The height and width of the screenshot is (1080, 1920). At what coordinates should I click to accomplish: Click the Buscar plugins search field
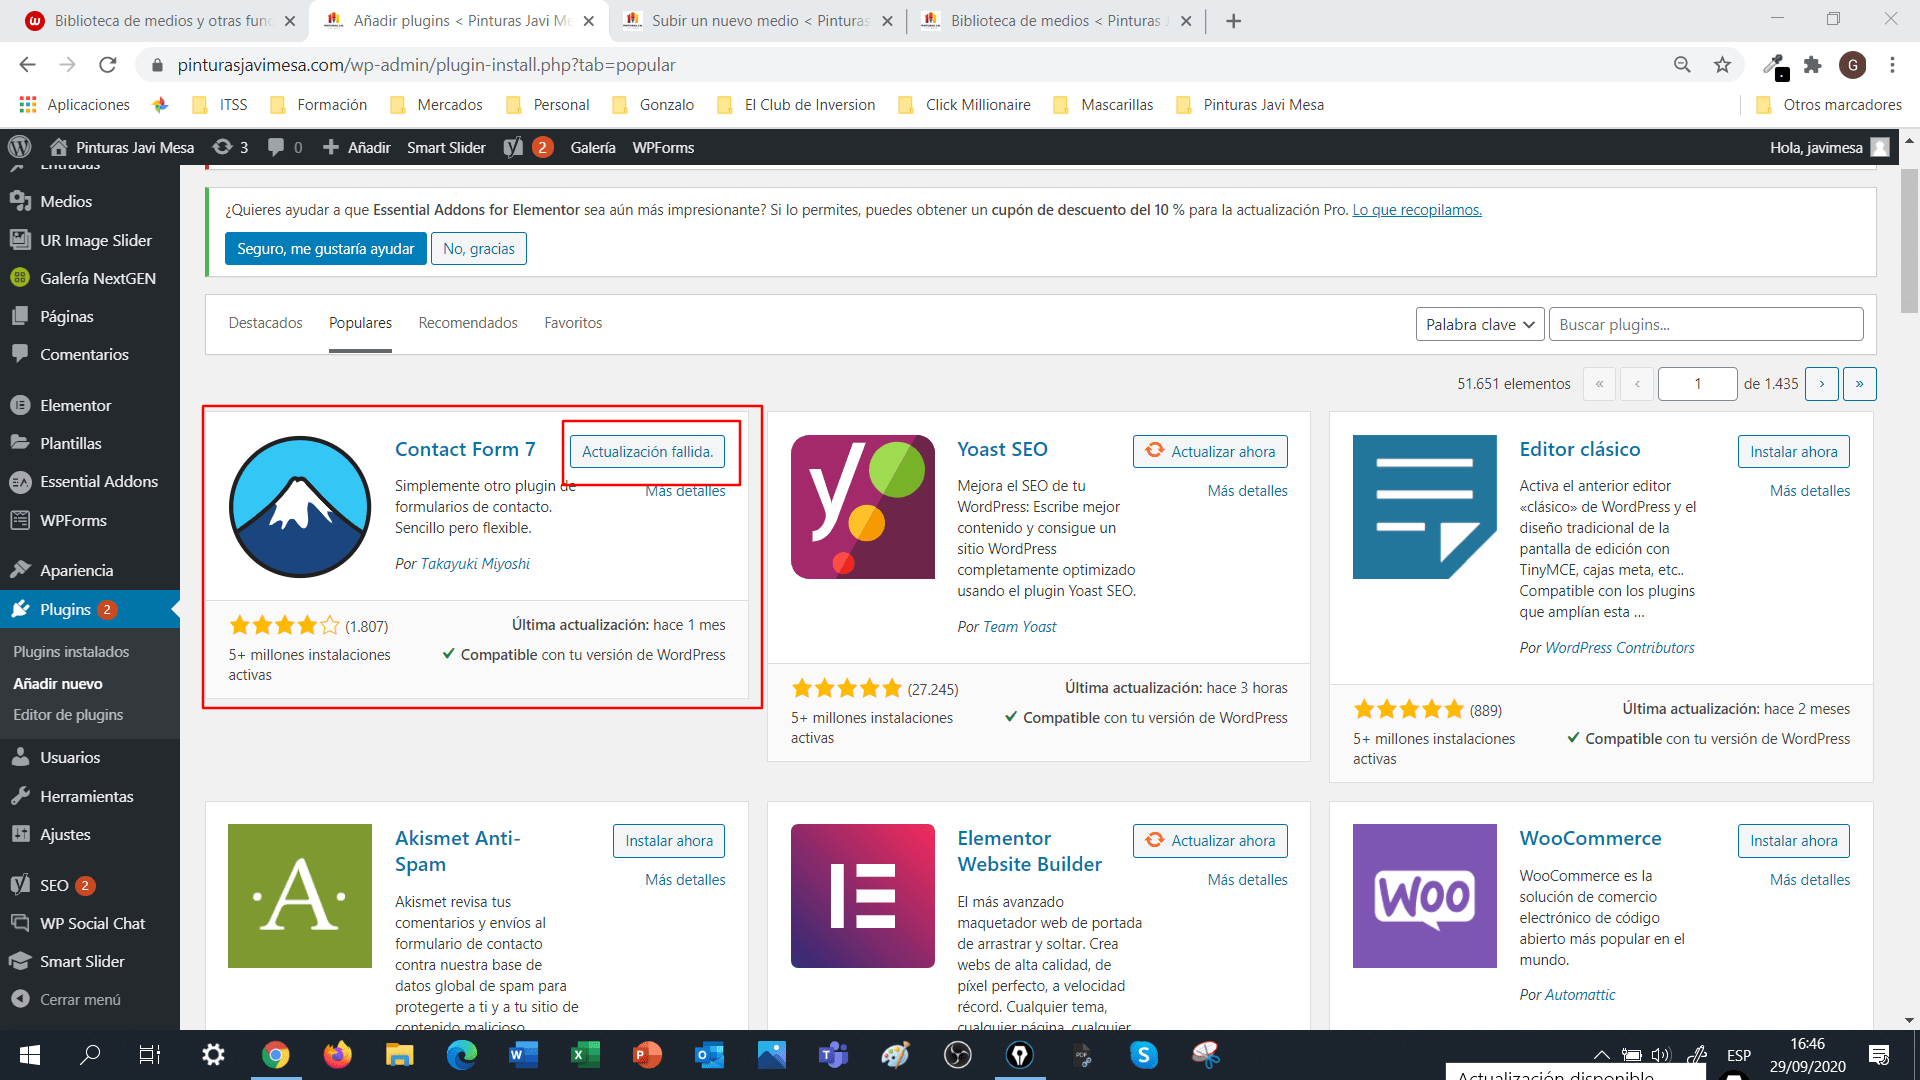[x=1706, y=324]
